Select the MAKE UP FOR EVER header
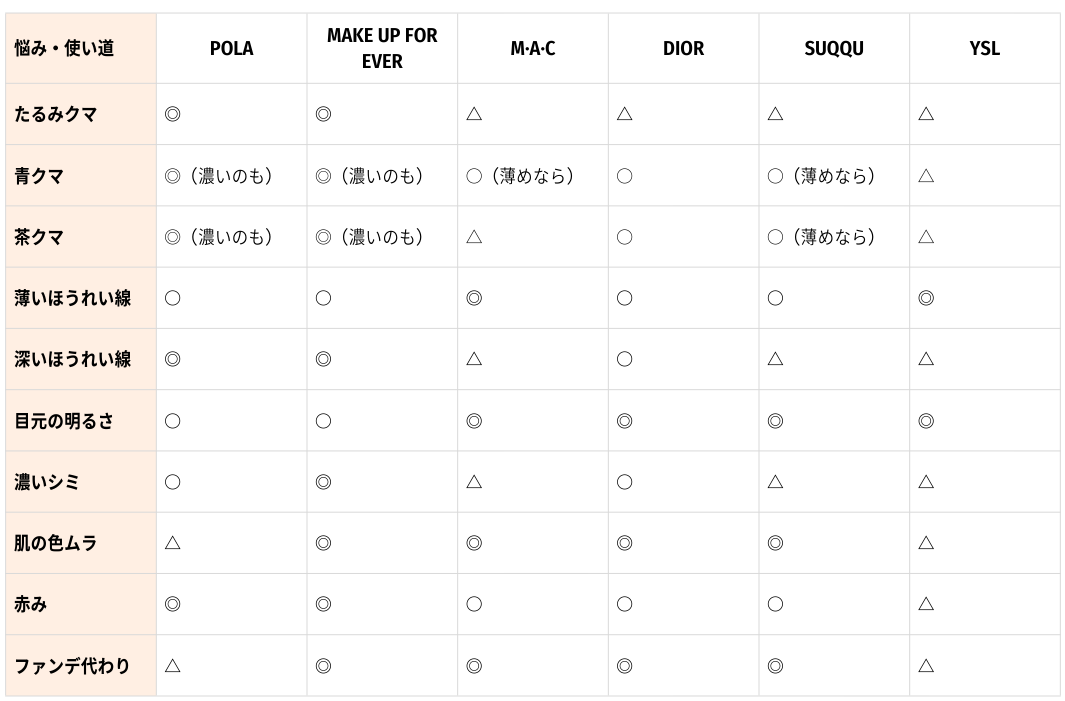Screen dimensions: 1065x701 382,49
